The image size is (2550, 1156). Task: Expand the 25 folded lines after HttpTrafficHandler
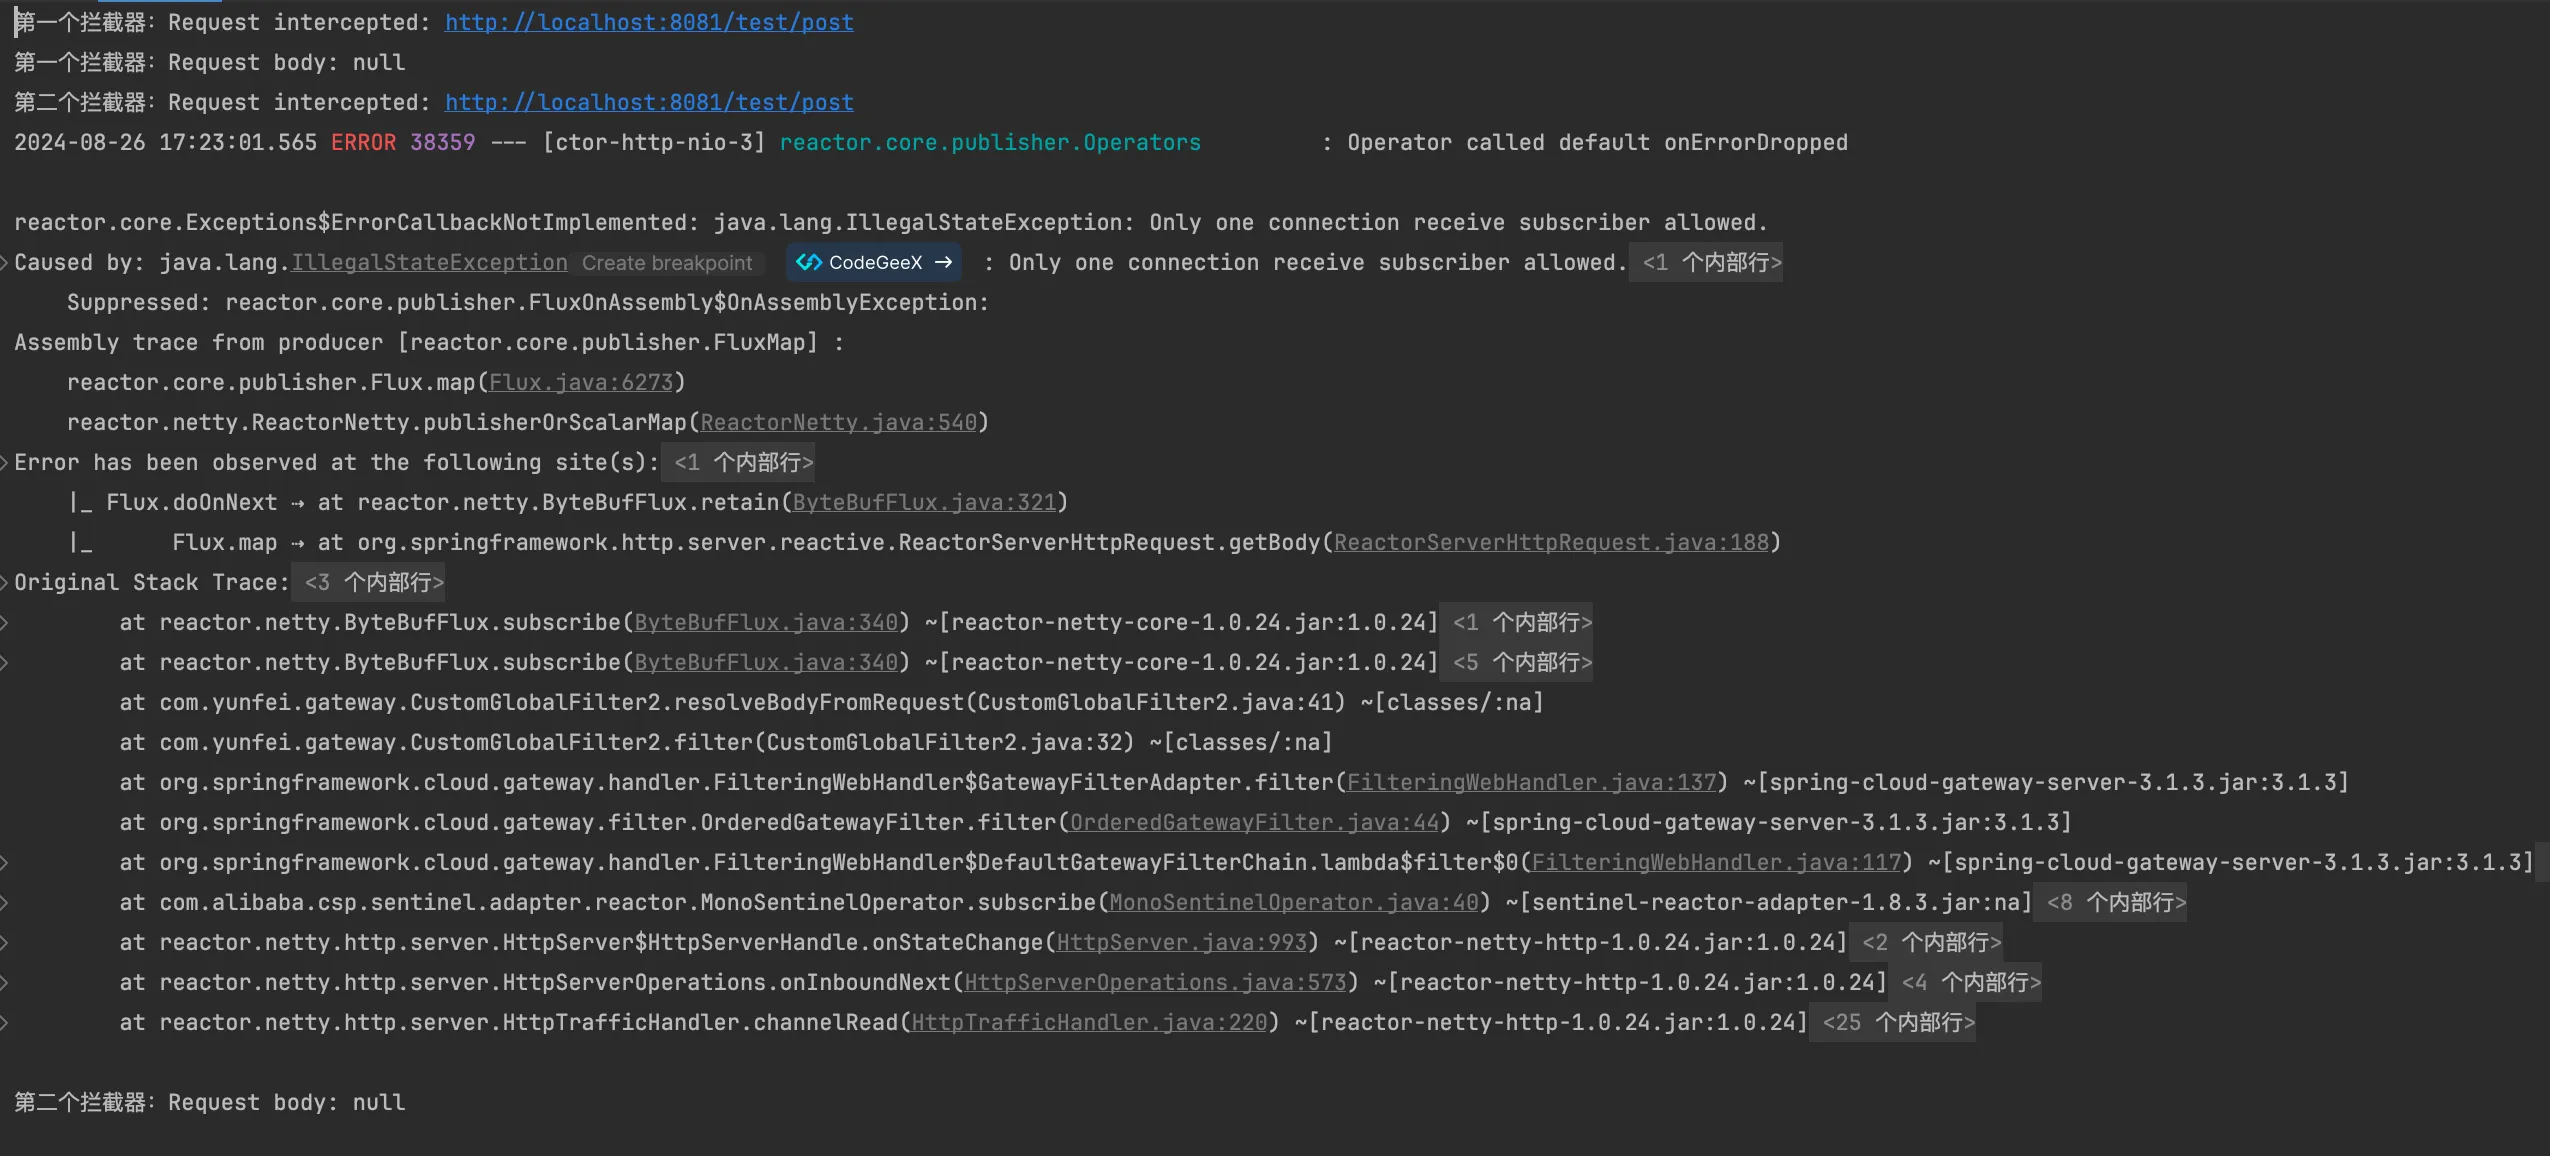pyautogui.click(x=1893, y=1022)
